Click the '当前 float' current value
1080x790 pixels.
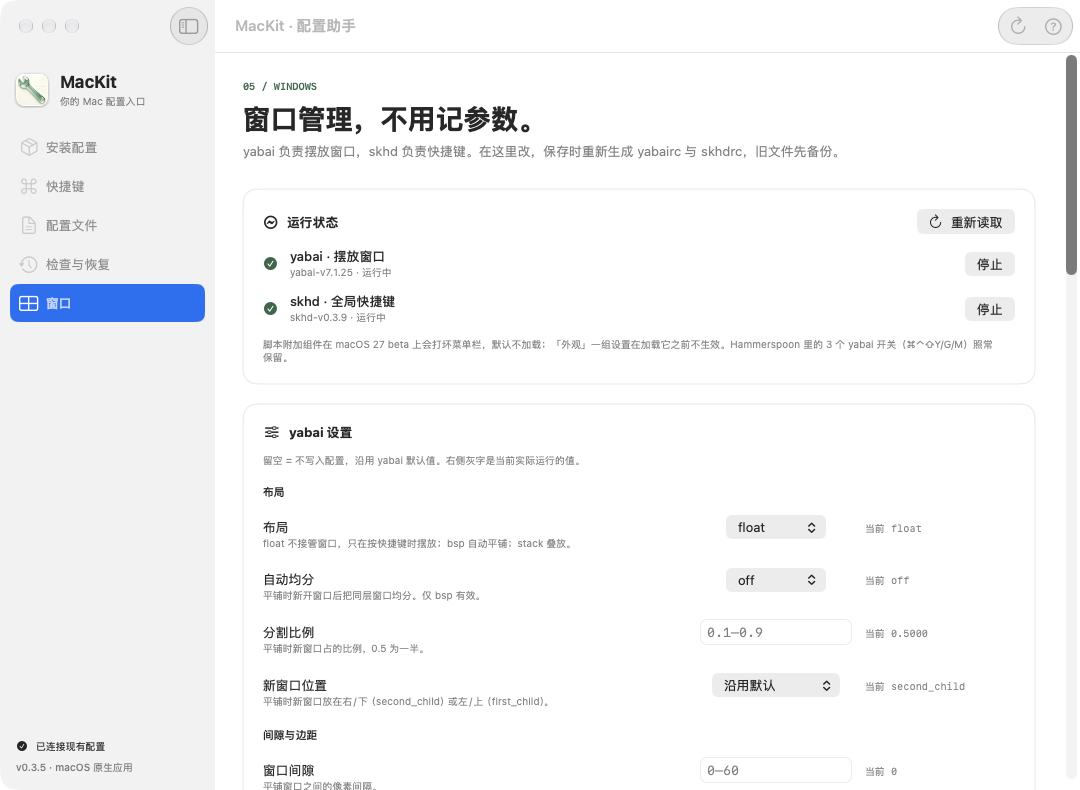tap(893, 529)
